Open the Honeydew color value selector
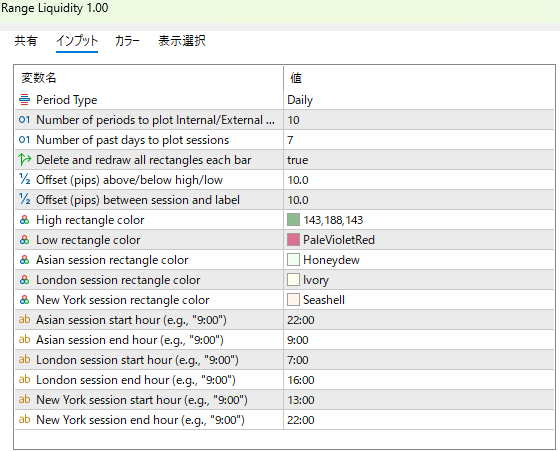Image resolution: width=560 pixels, height=451 pixels. [x=419, y=260]
